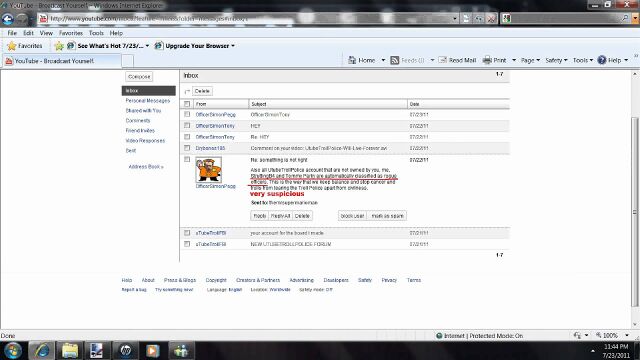This screenshot has height=360, width=640.
Task: Click the YouTube favicon in address bar
Action: 43,19
